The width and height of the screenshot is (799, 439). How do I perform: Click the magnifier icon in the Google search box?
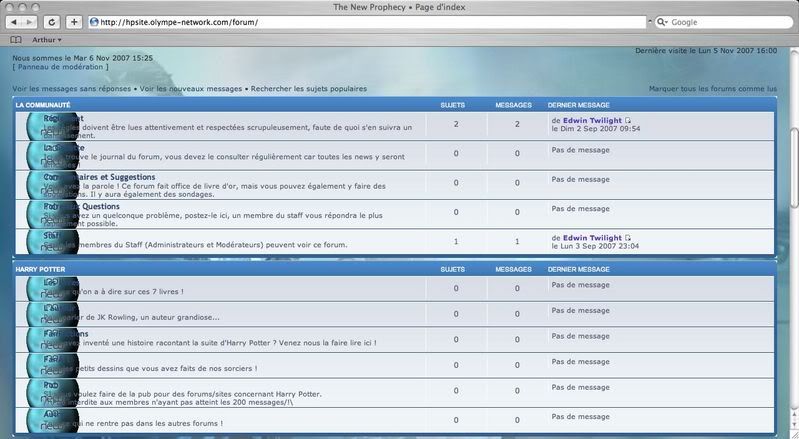point(661,22)
